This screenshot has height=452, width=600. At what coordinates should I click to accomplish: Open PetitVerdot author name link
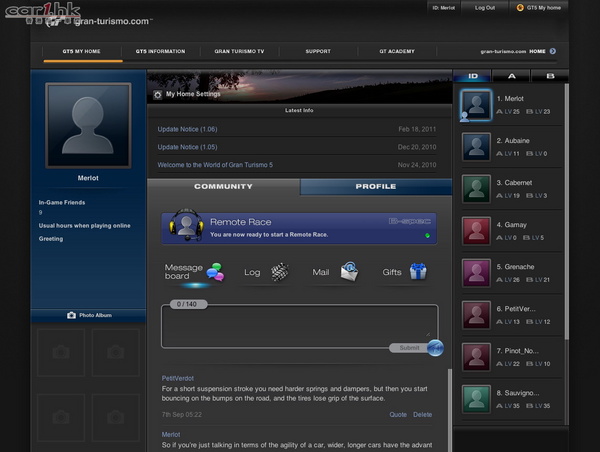point(178,378)
